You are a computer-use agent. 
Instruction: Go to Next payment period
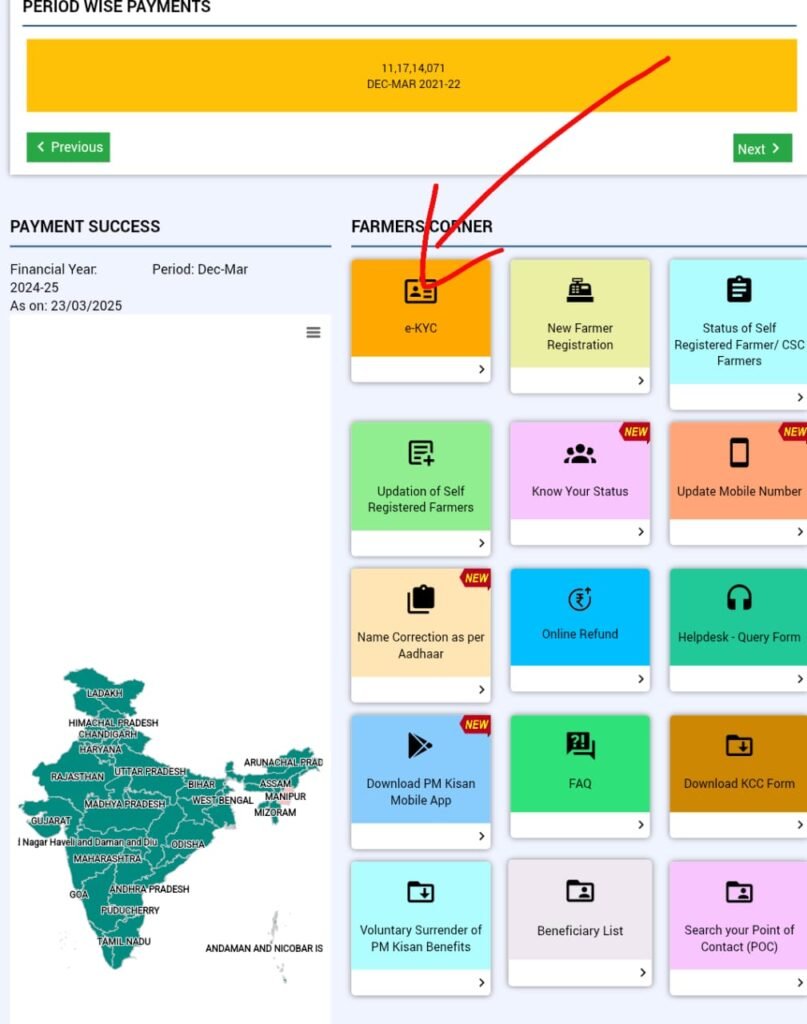(x=762, y=148)
